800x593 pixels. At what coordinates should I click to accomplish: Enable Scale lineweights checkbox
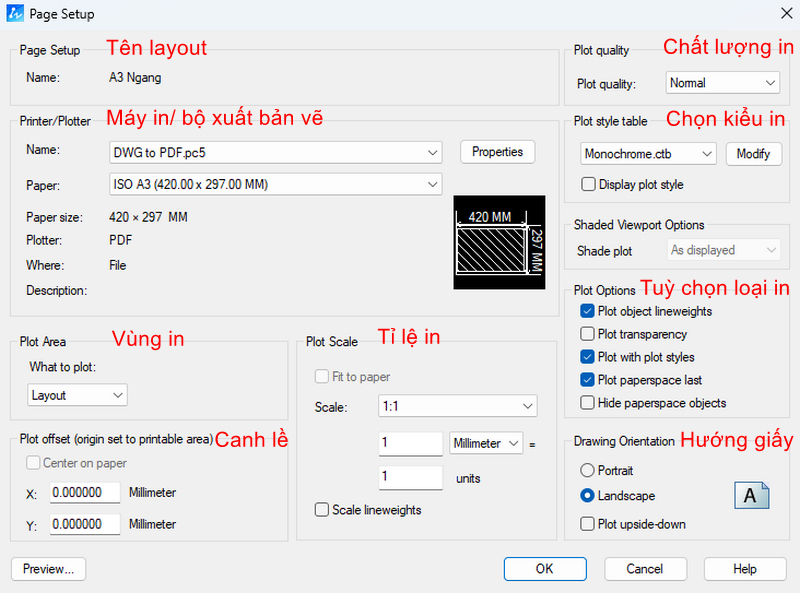coord(322,510)
